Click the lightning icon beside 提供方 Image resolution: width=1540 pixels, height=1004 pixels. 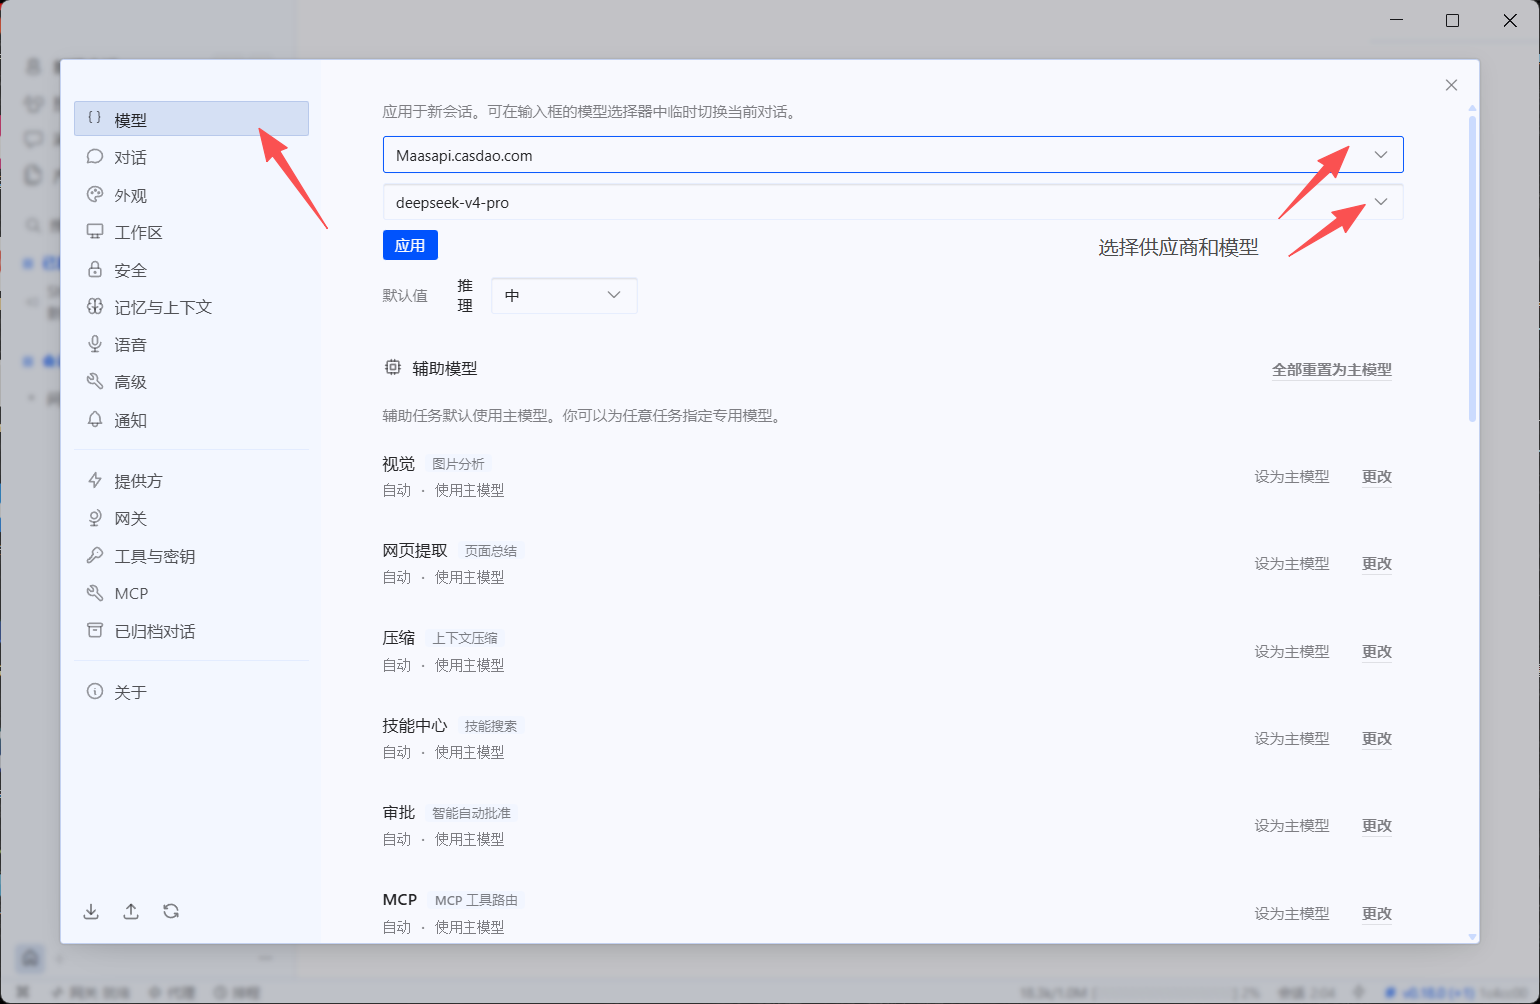click(95, 480)
